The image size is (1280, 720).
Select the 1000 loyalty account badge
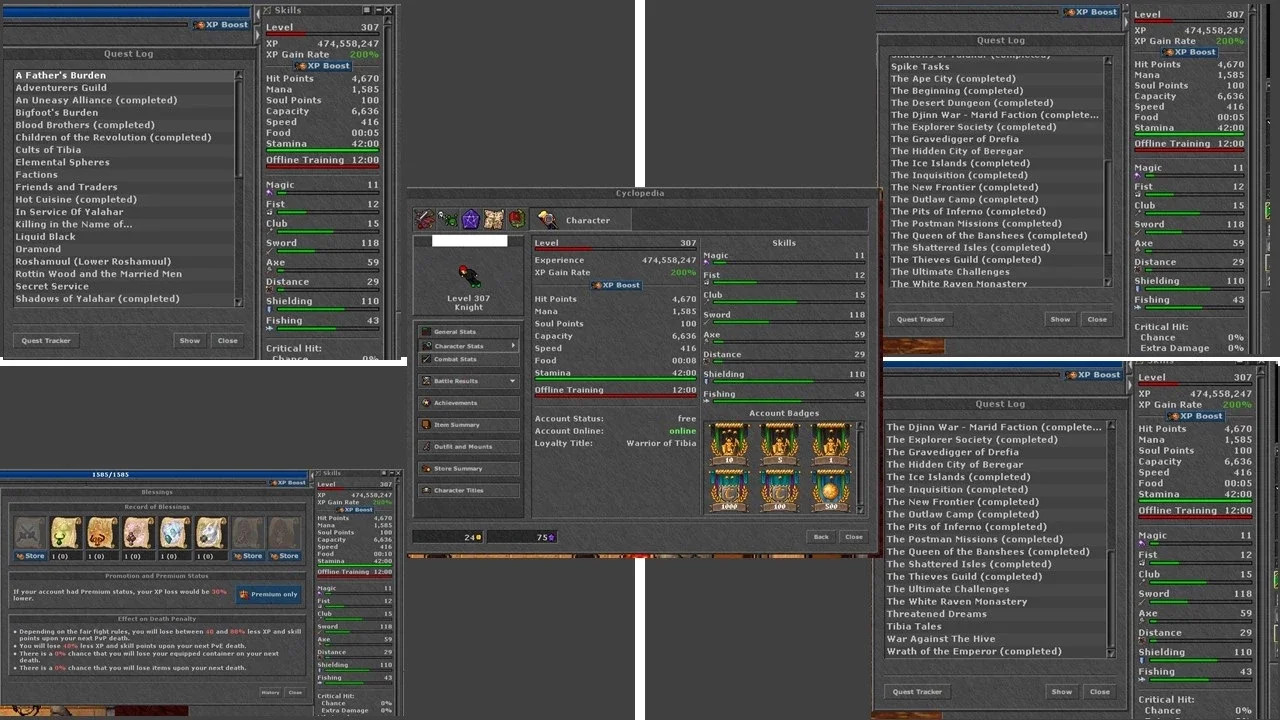[729, 489]
